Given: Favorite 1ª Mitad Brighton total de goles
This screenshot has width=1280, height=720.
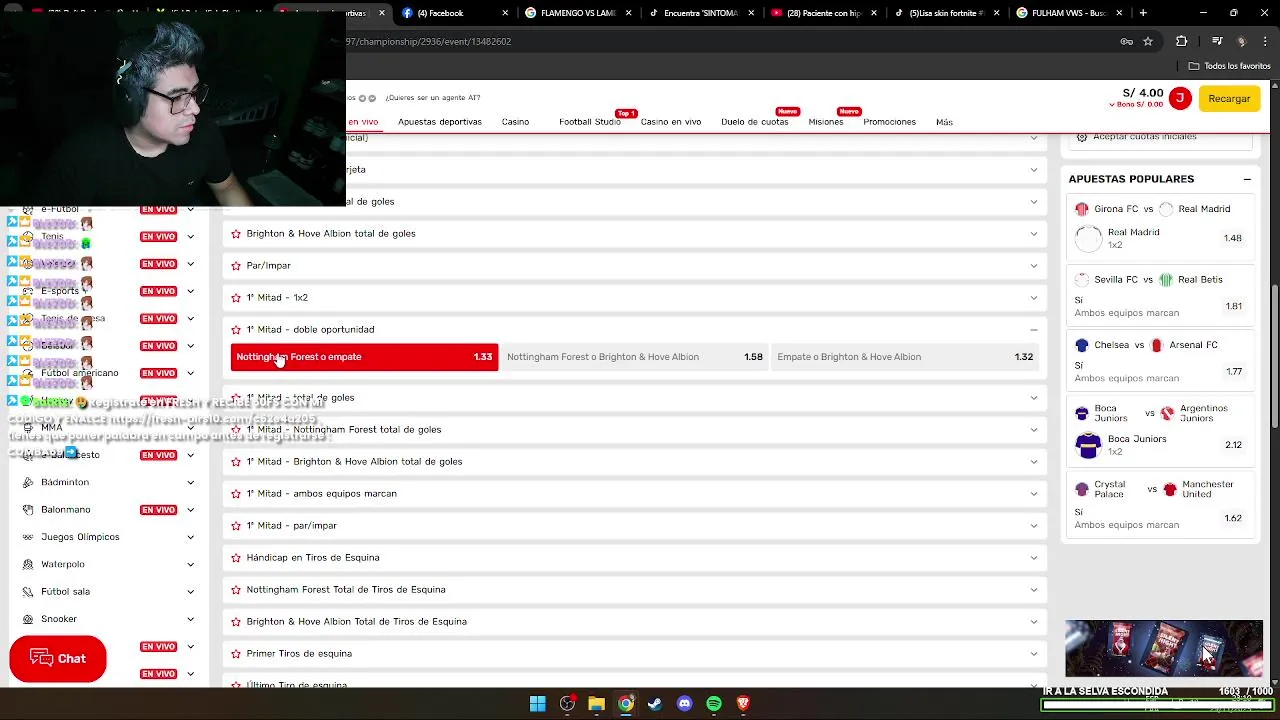Looking at the screenshot, I should (236, 462).
